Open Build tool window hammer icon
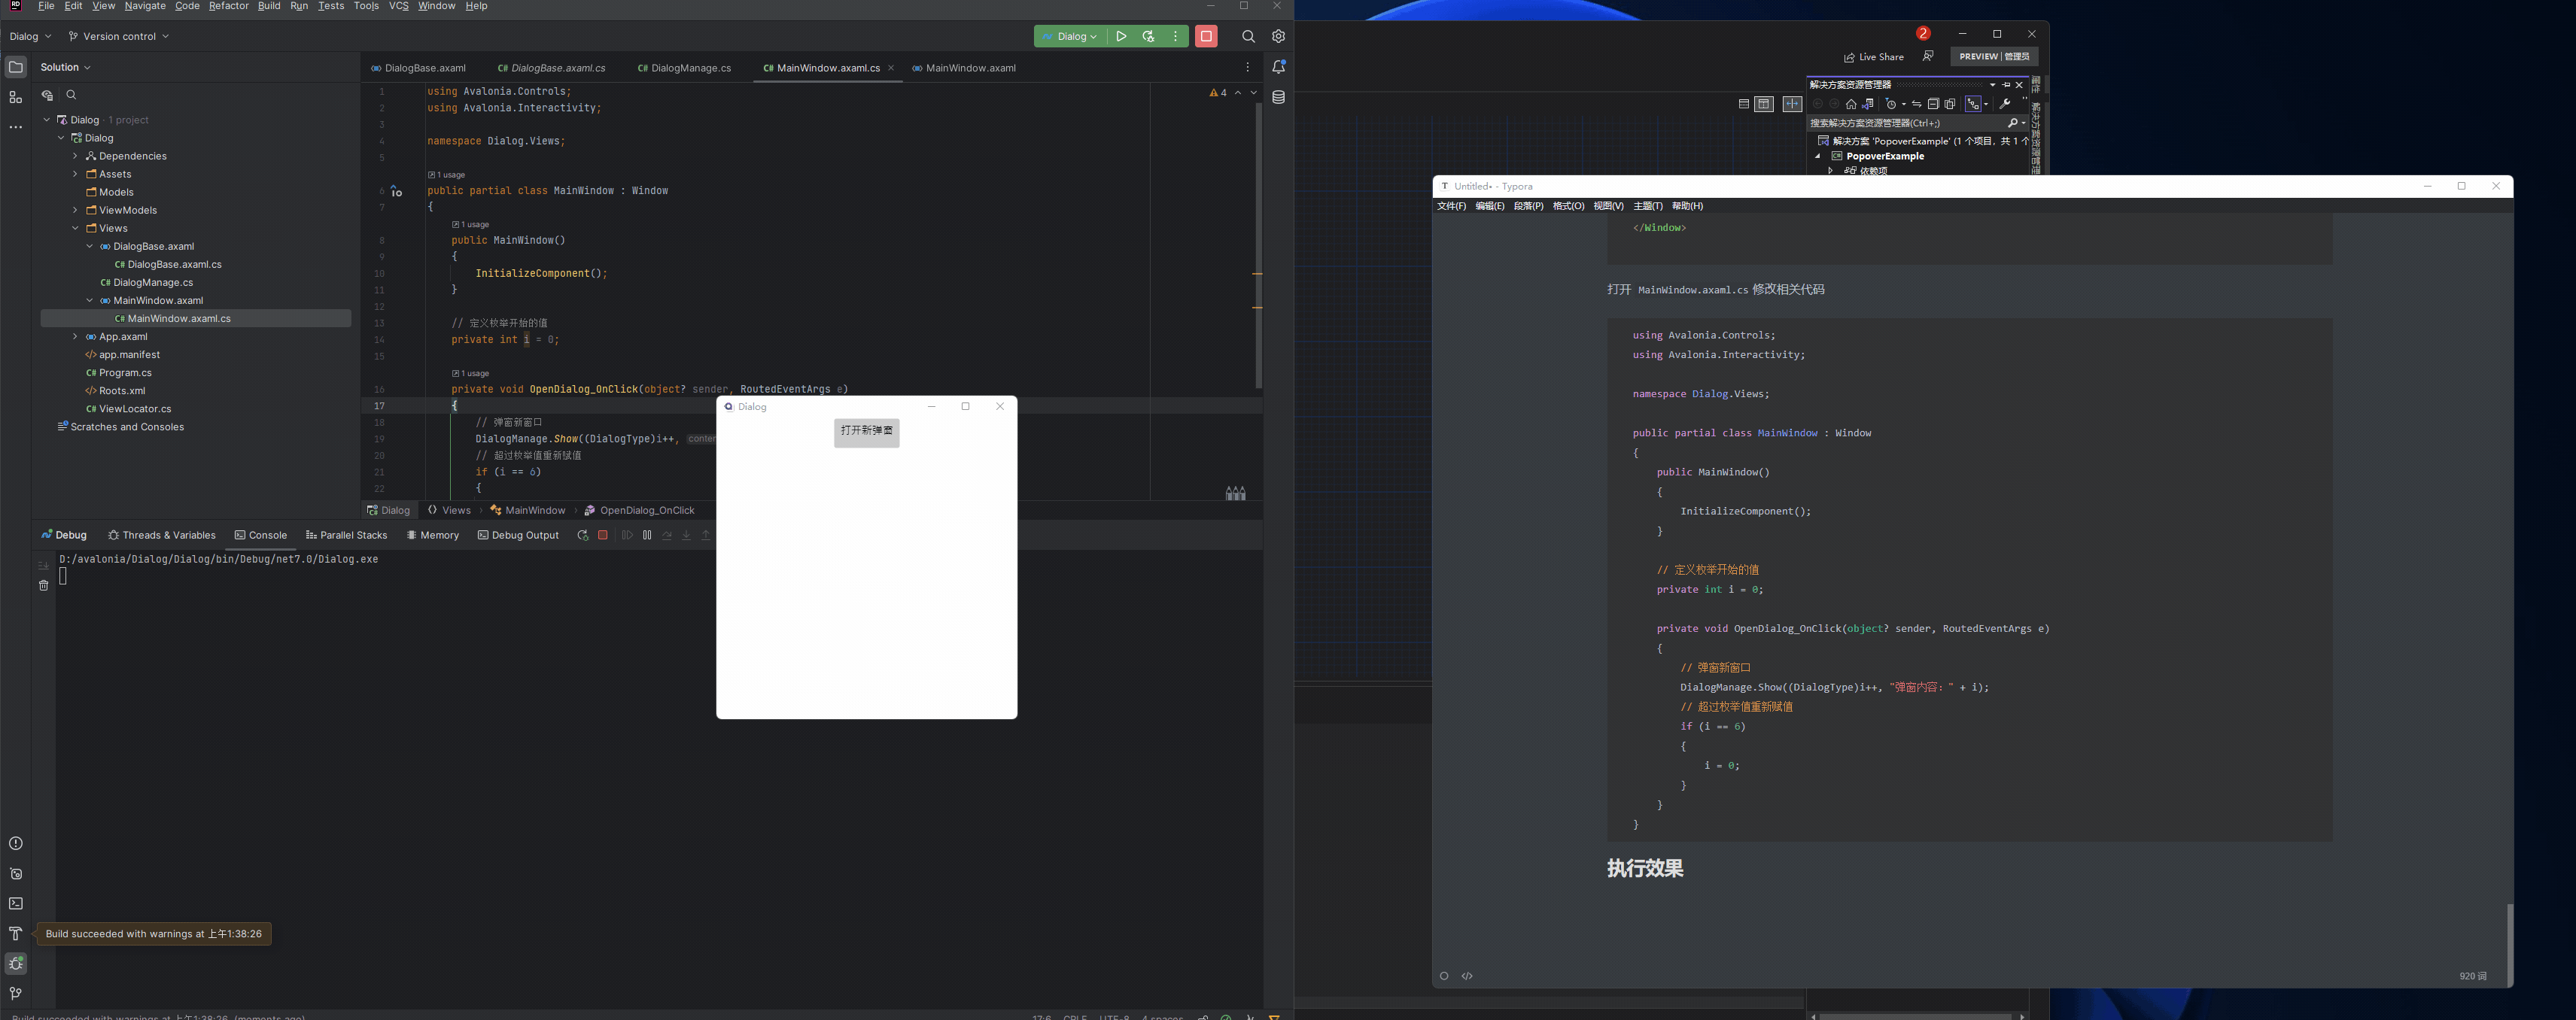Screen dimensions: 2576x1020 coord(15,933)
